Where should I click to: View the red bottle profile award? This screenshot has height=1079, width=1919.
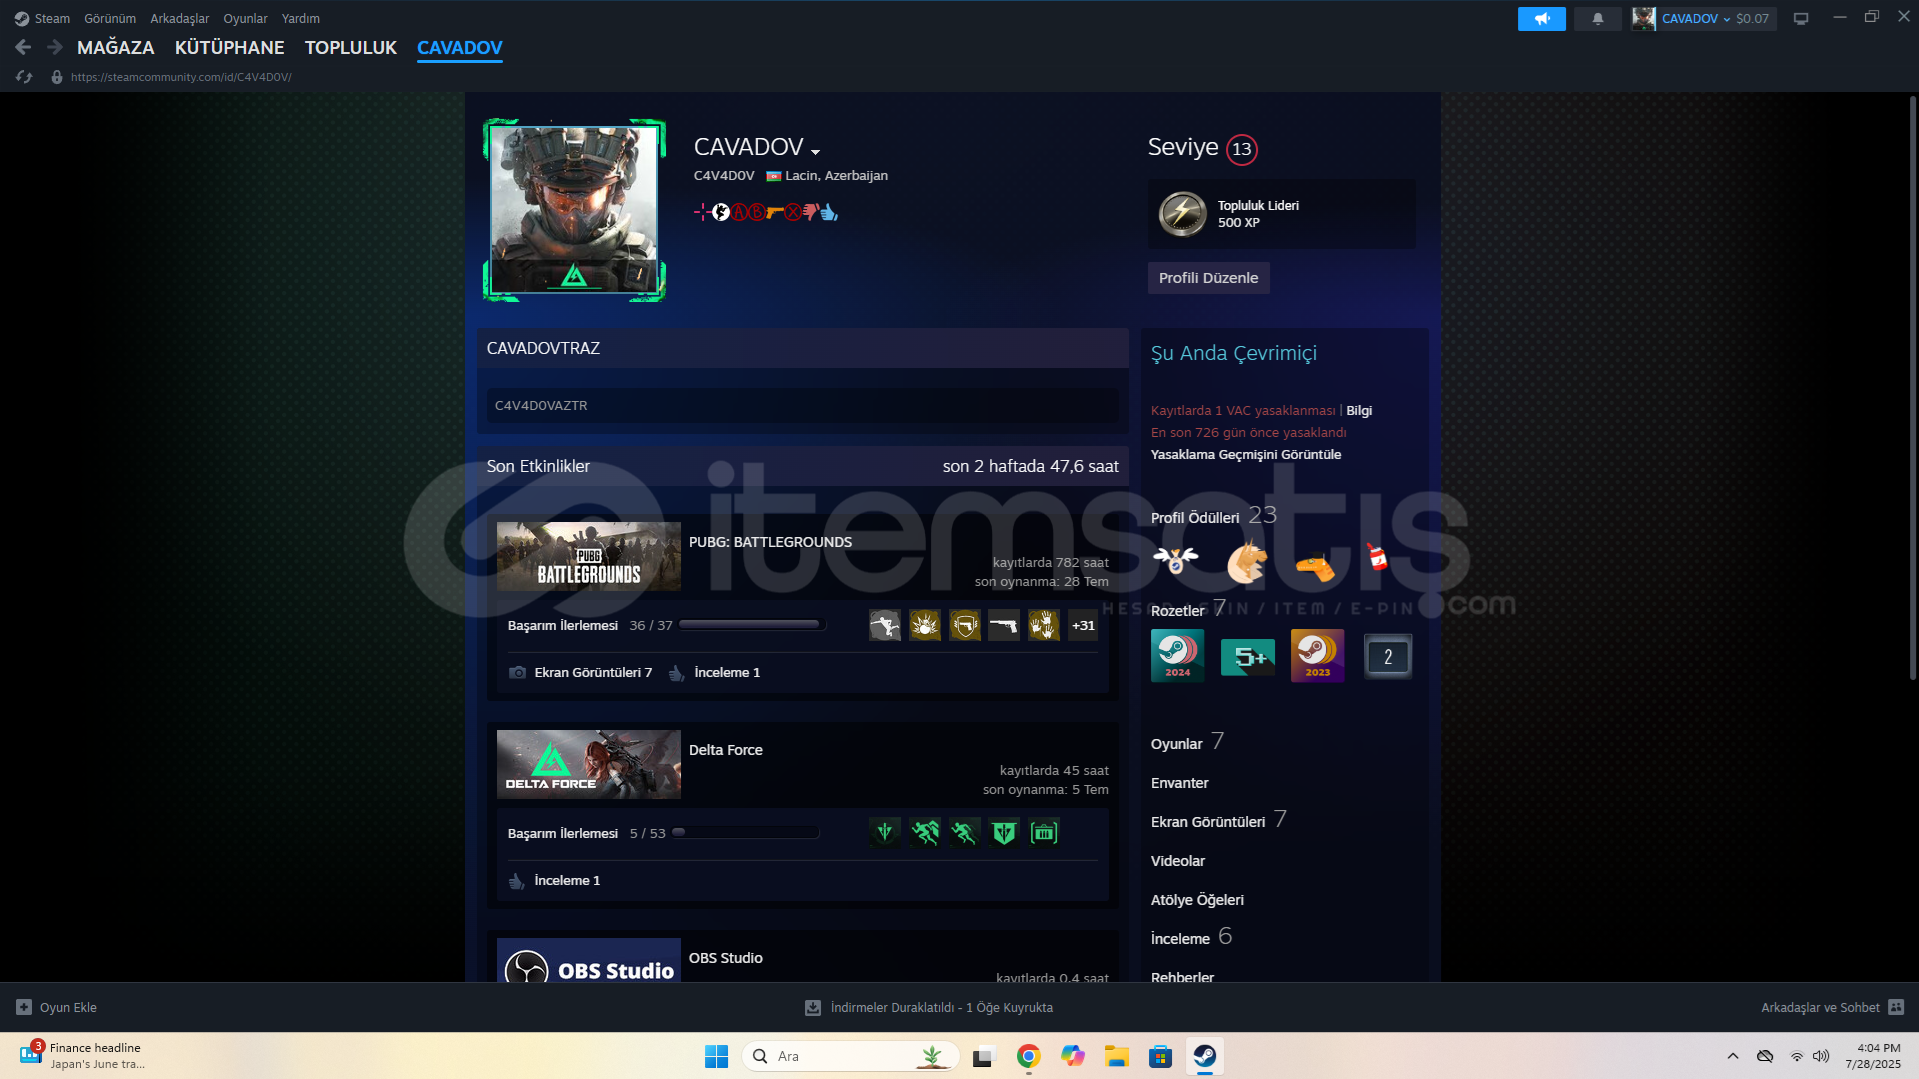(x=1377, y=557)
